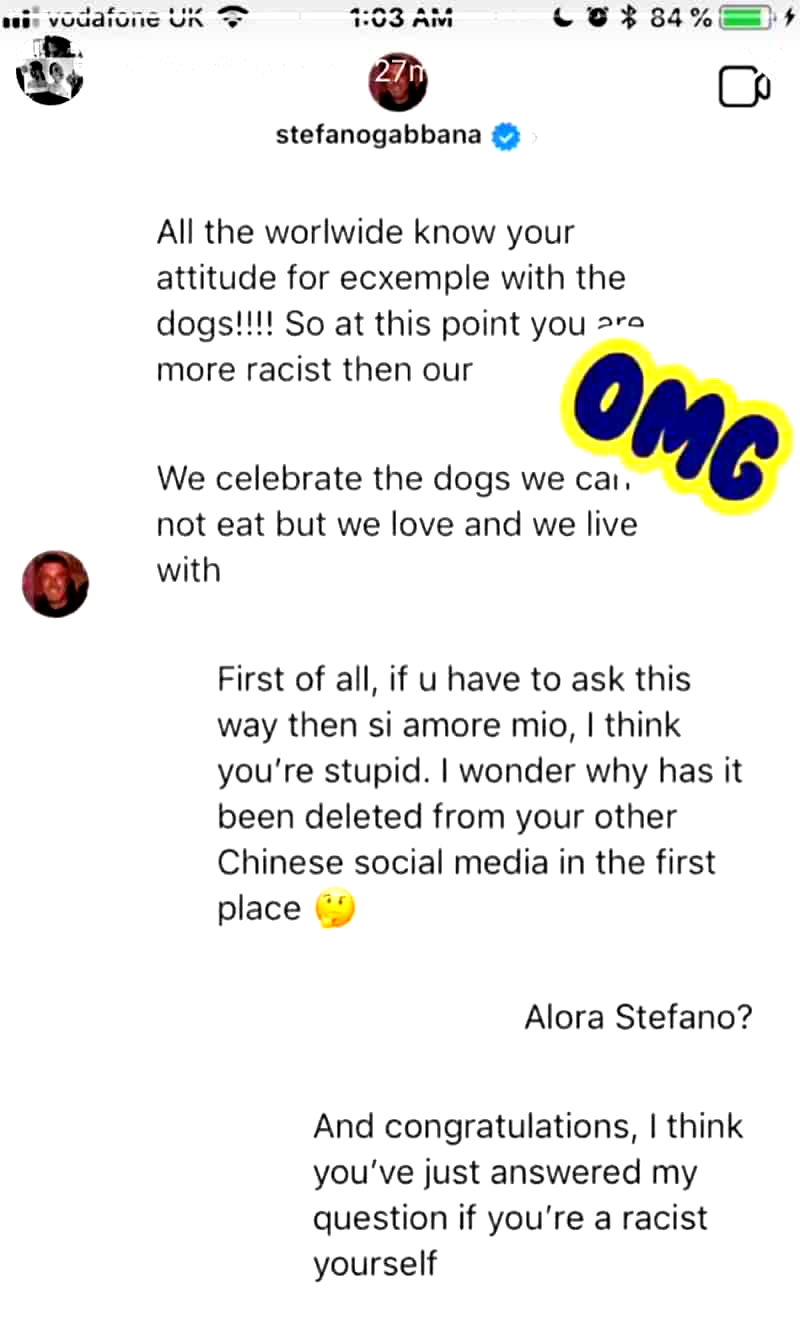This screenshot has height=1327, width=800.
Task: Tap the blue verified badge
Action: [x=507, y=137]
